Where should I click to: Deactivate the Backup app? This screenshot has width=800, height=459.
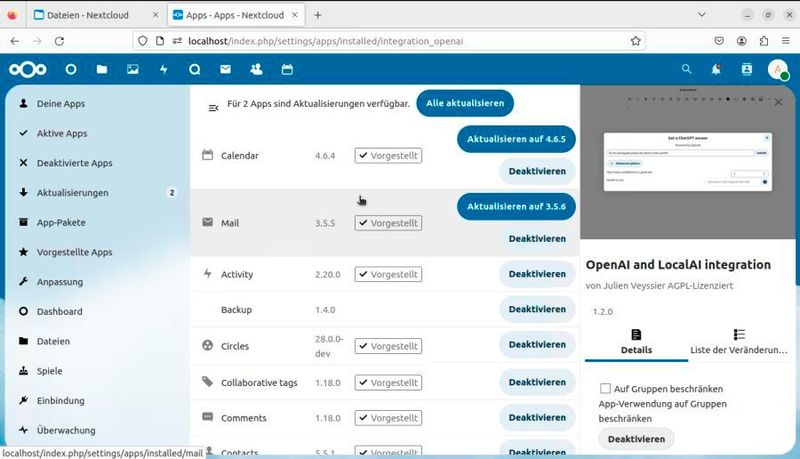pyautogui.click(x=537, y=309)
